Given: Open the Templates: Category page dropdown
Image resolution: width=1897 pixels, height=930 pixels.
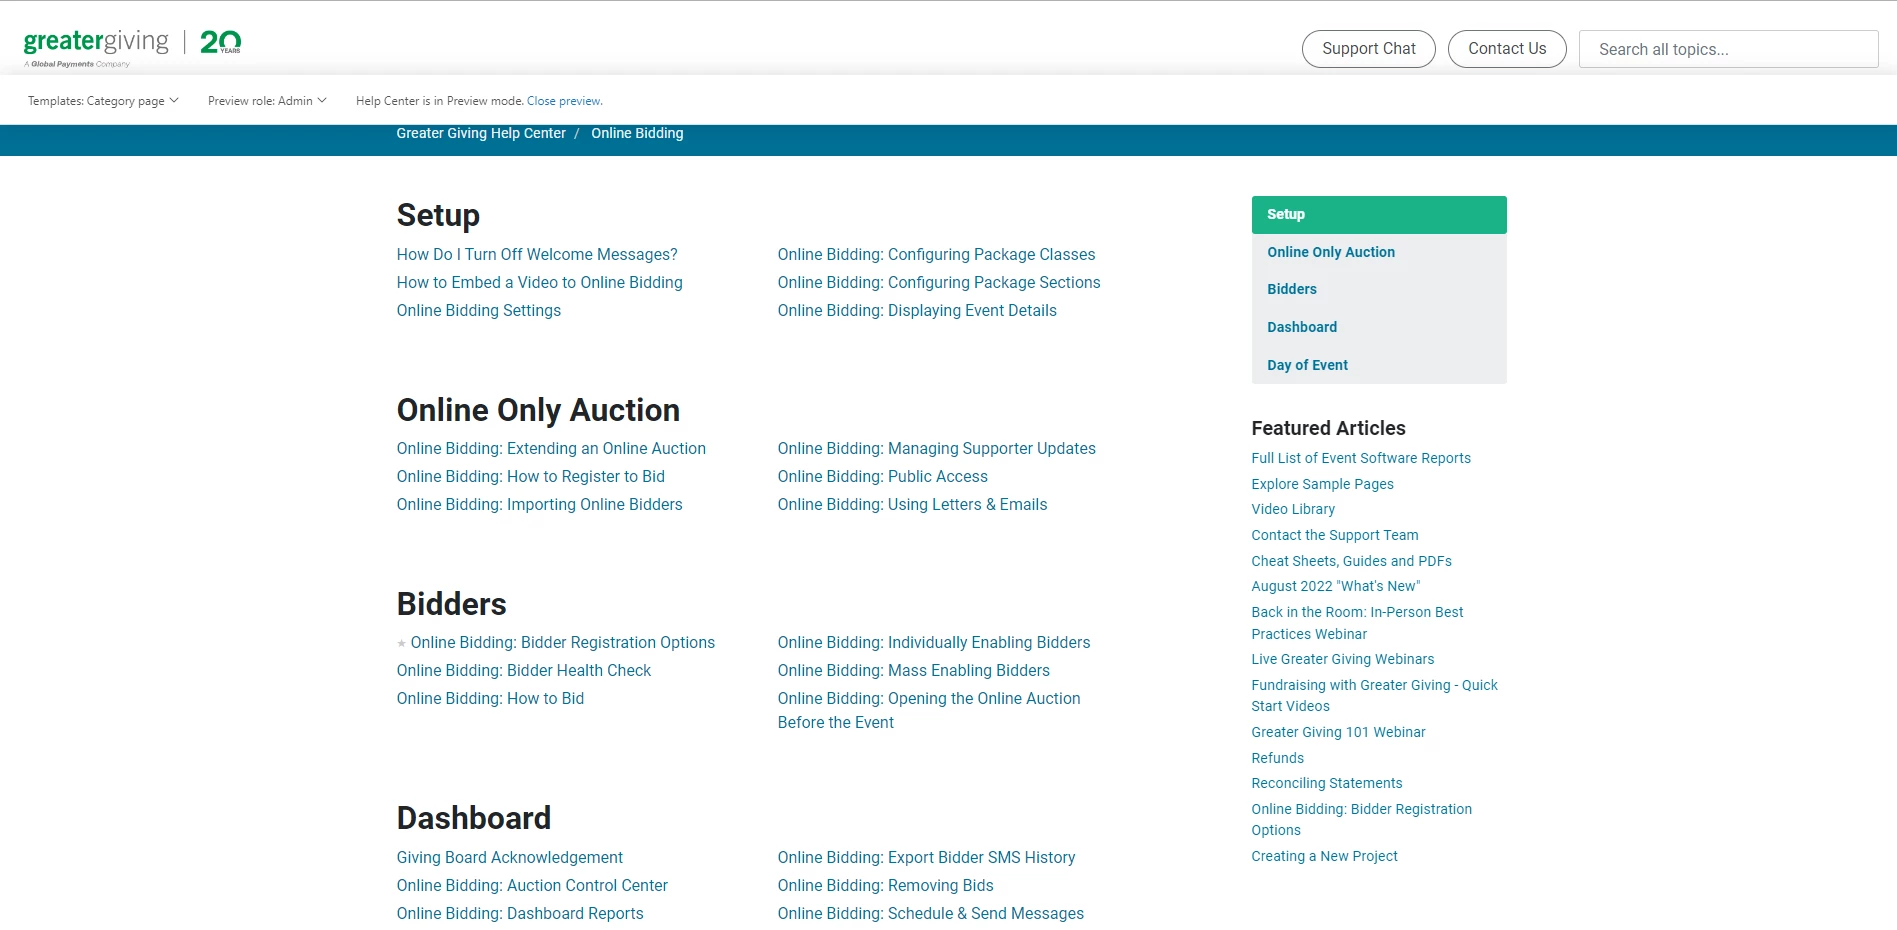Looking at the screenshot, I should coord(103,101).
